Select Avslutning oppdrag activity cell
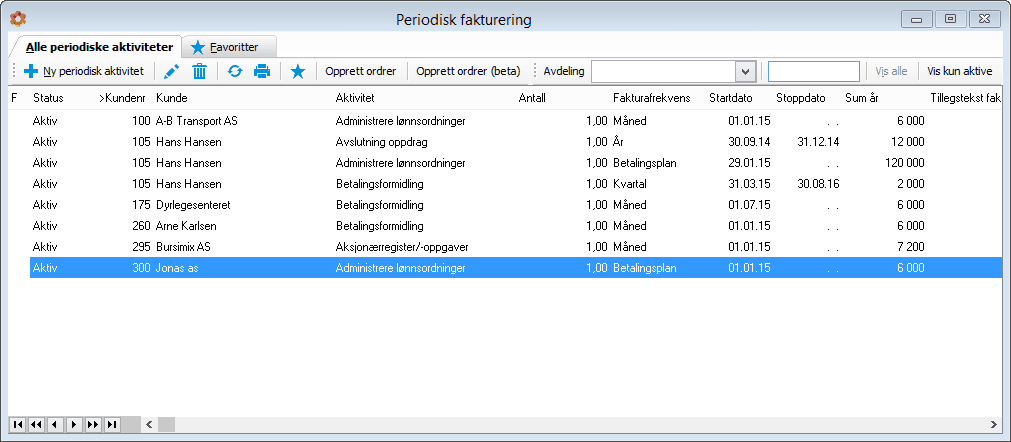 click(x=381, y=142)
